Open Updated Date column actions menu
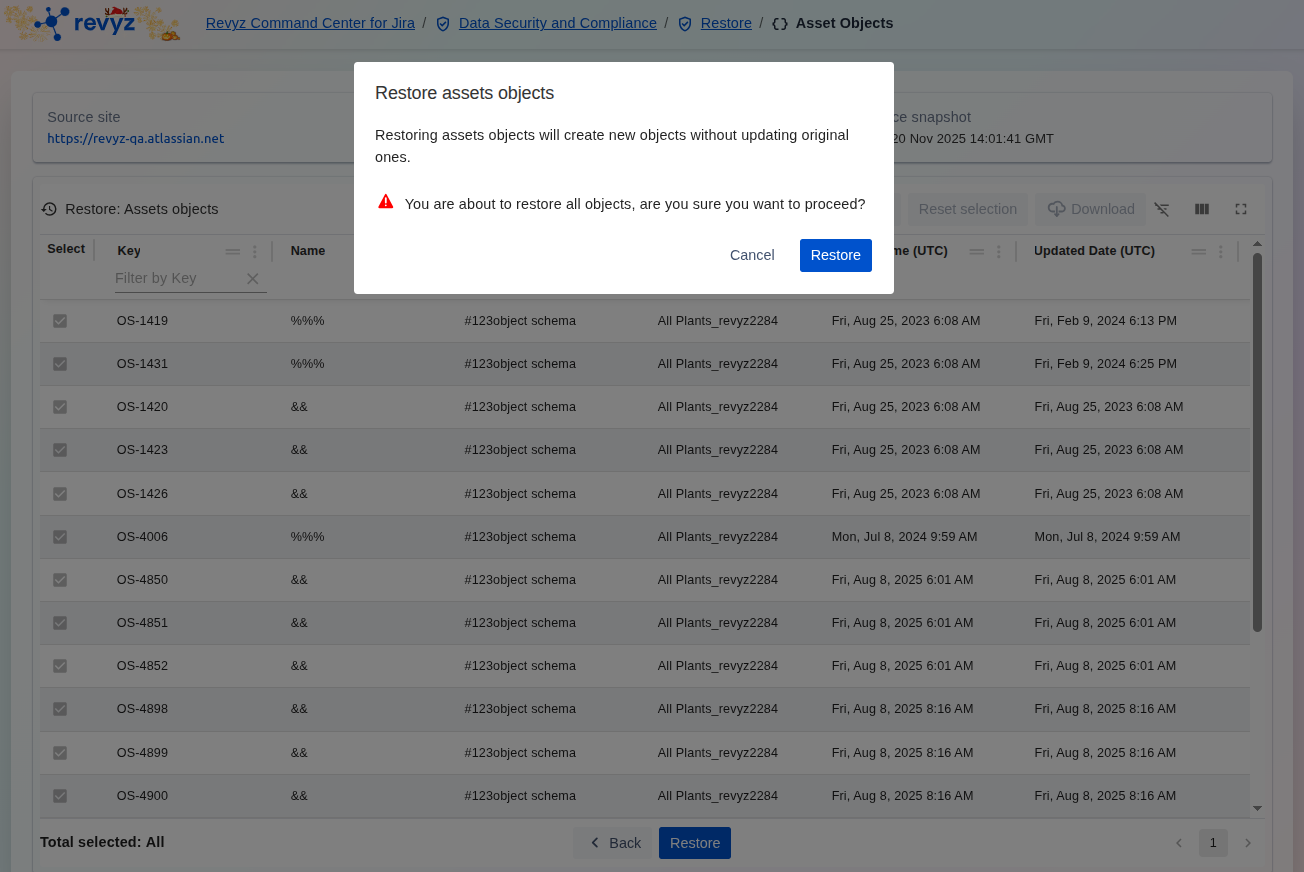This screenshot has width=1304, height=872. click(1220, 252)
